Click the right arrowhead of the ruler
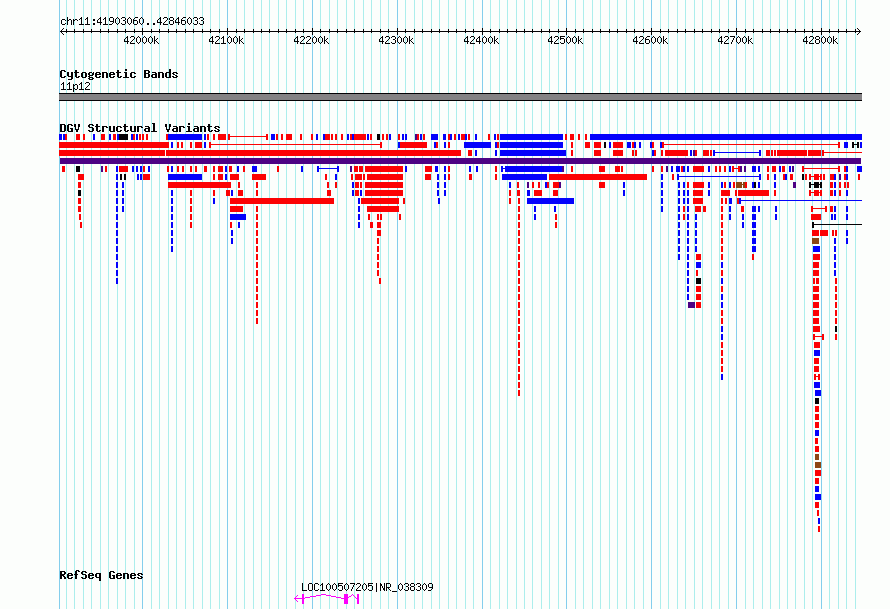Image resolution: width=890 pixels, height=609 pixels. pyautogui.click(x=859, y=31)
